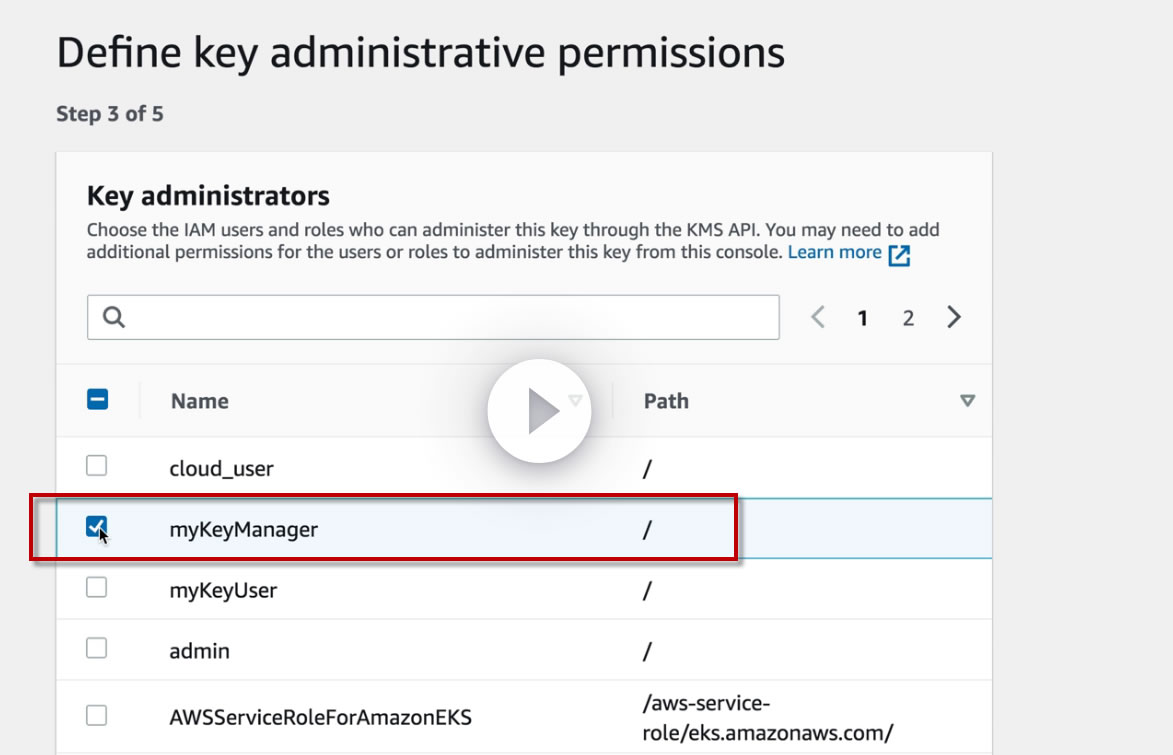Select the myKeyUser checkbox

pos(96,588)
